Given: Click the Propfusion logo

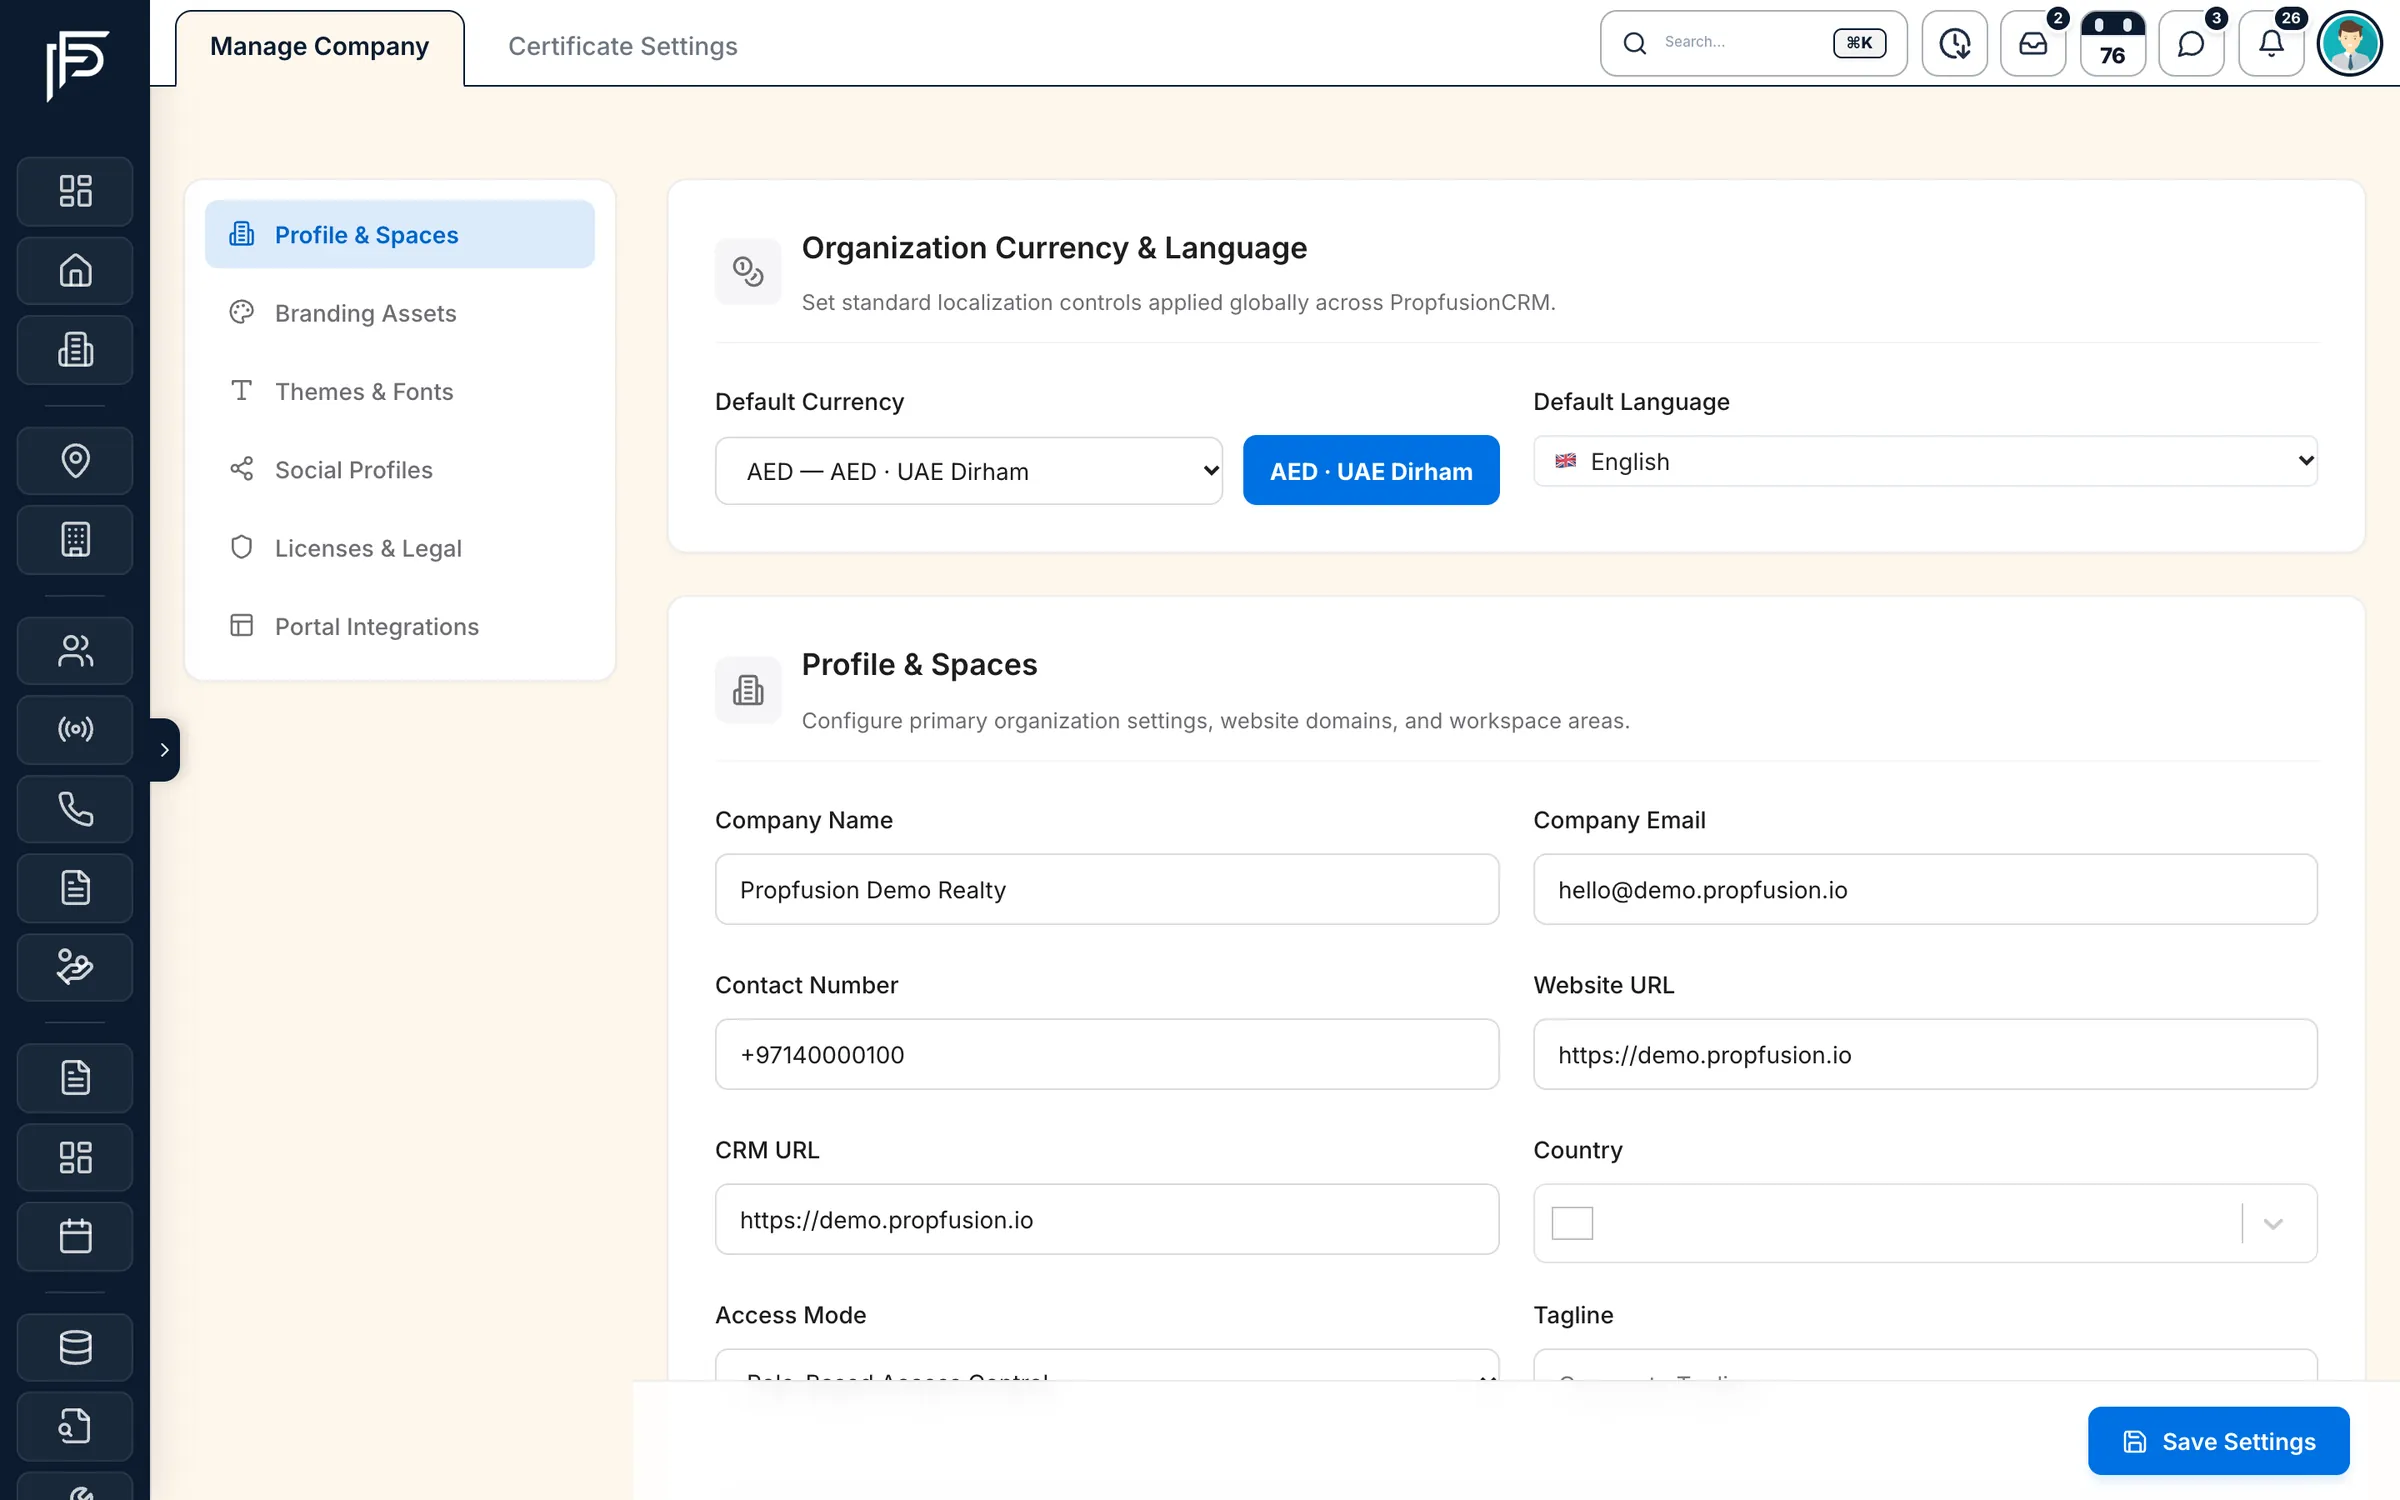Looking at the screenshot, I should pos(77,66).
